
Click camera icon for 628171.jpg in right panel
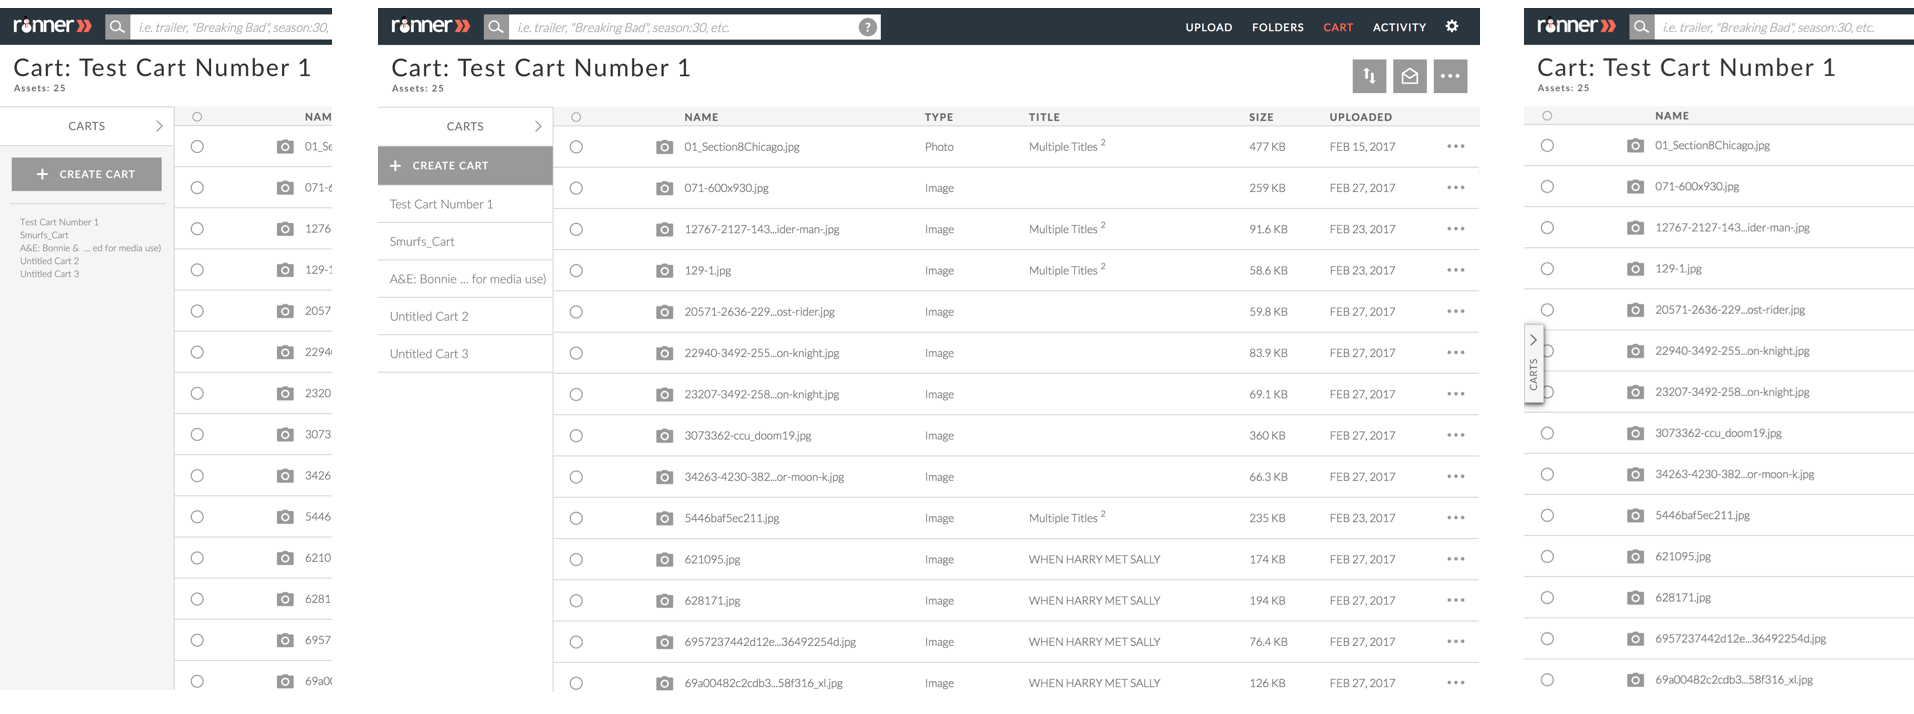click(x=1635, y=598)
